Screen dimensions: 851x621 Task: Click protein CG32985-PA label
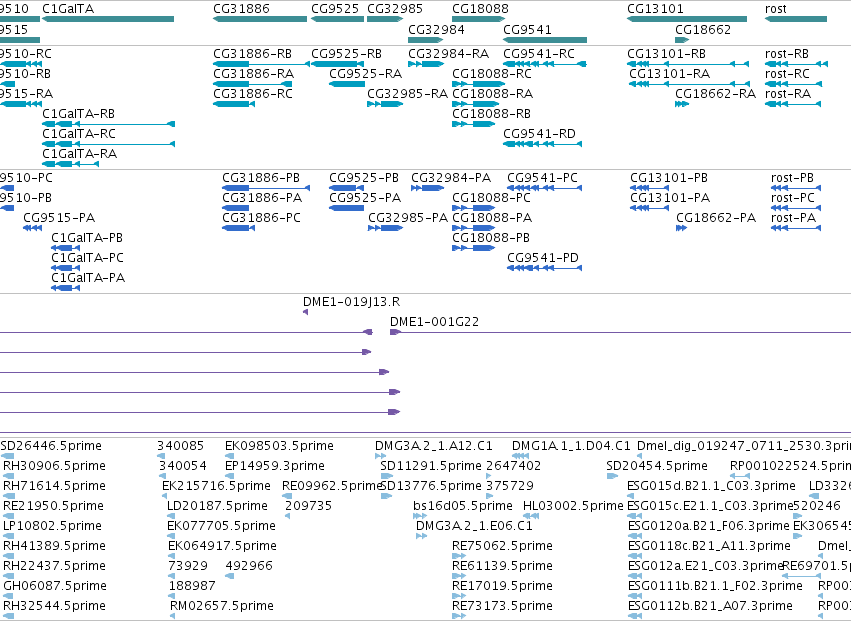point(408,218)
